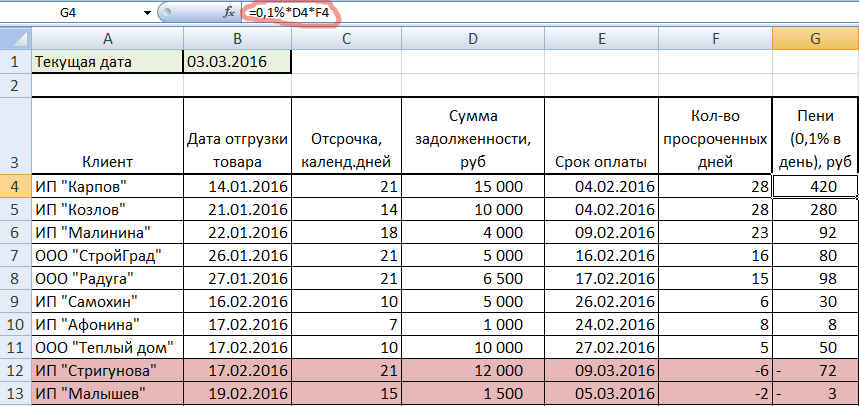The image size is (859, 406).
Task: Click shipment date 22.01.2016
Action: click(x=237, y=232)
